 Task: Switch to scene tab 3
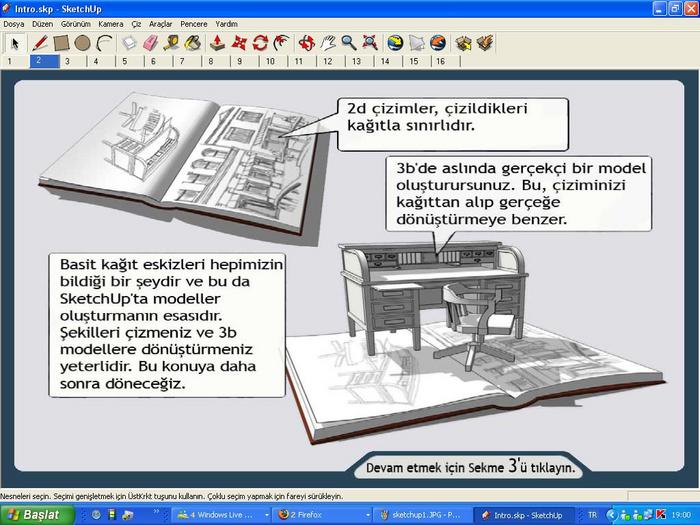(x=68, y=61)
